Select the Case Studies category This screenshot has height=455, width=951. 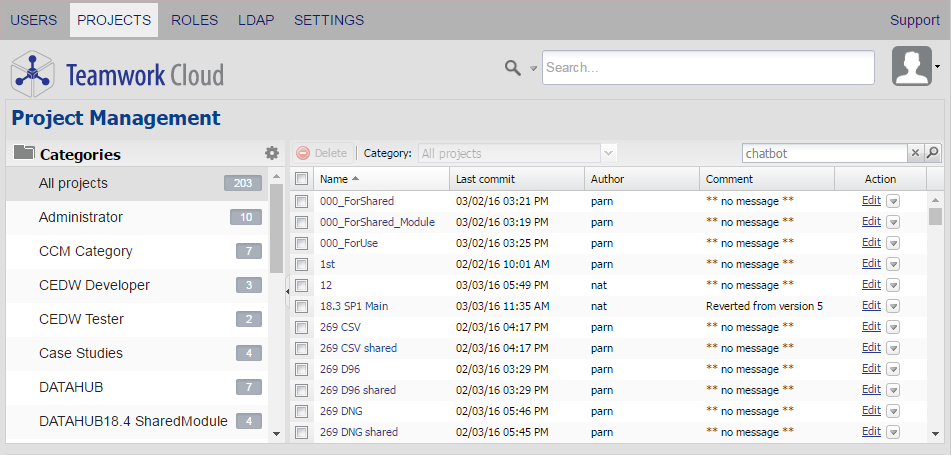click(x=137, y=354)
